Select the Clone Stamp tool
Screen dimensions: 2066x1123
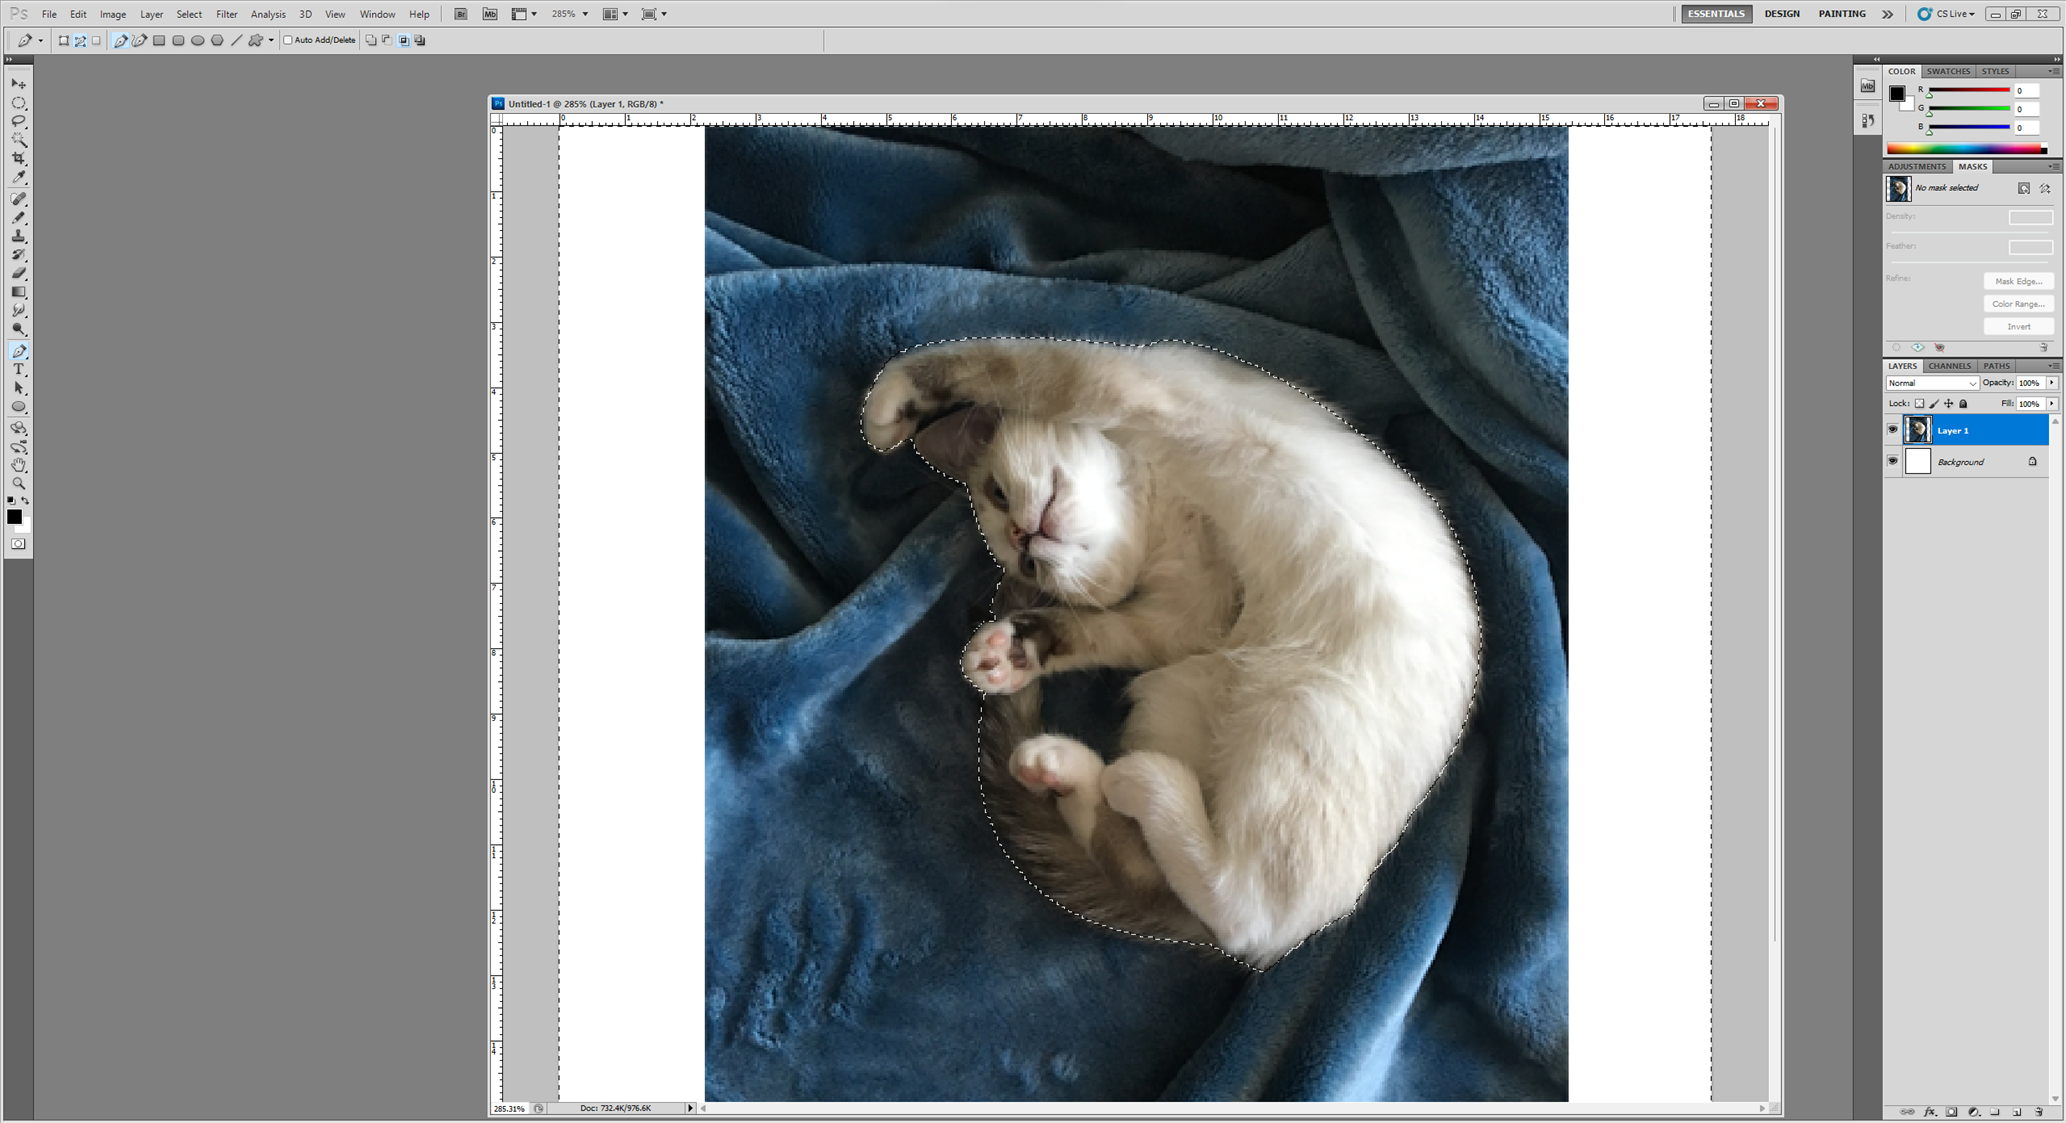[x=19, y=236]
